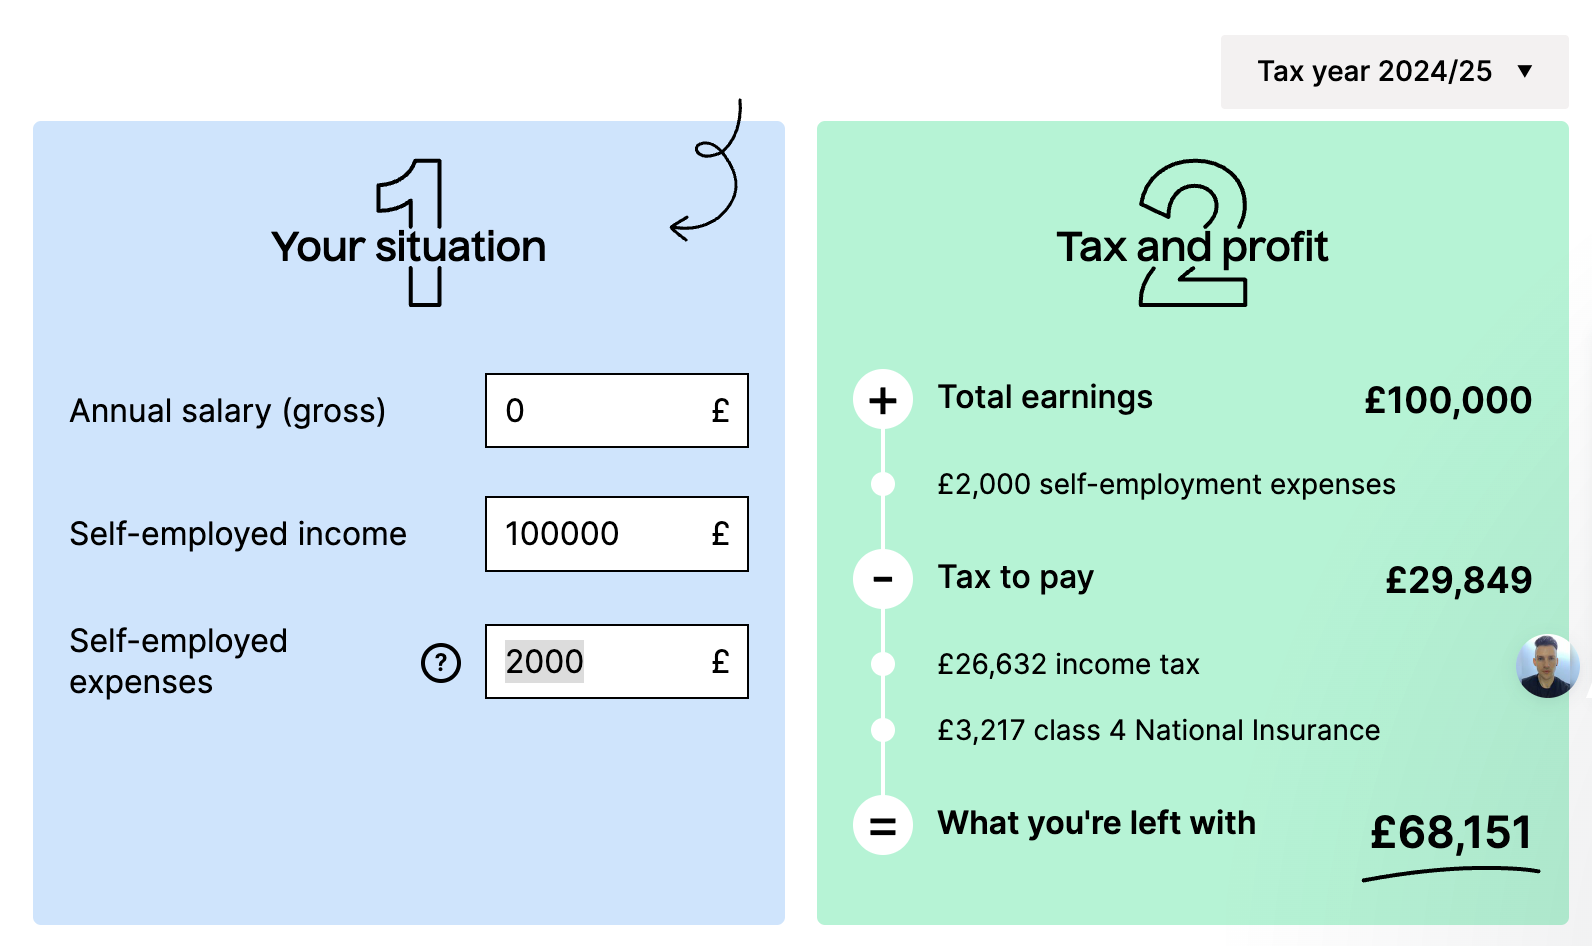This screenshot has height=946, width=1592.
Task: Click the equals icon beside What you're left with
Action: [x=883, y=826]
